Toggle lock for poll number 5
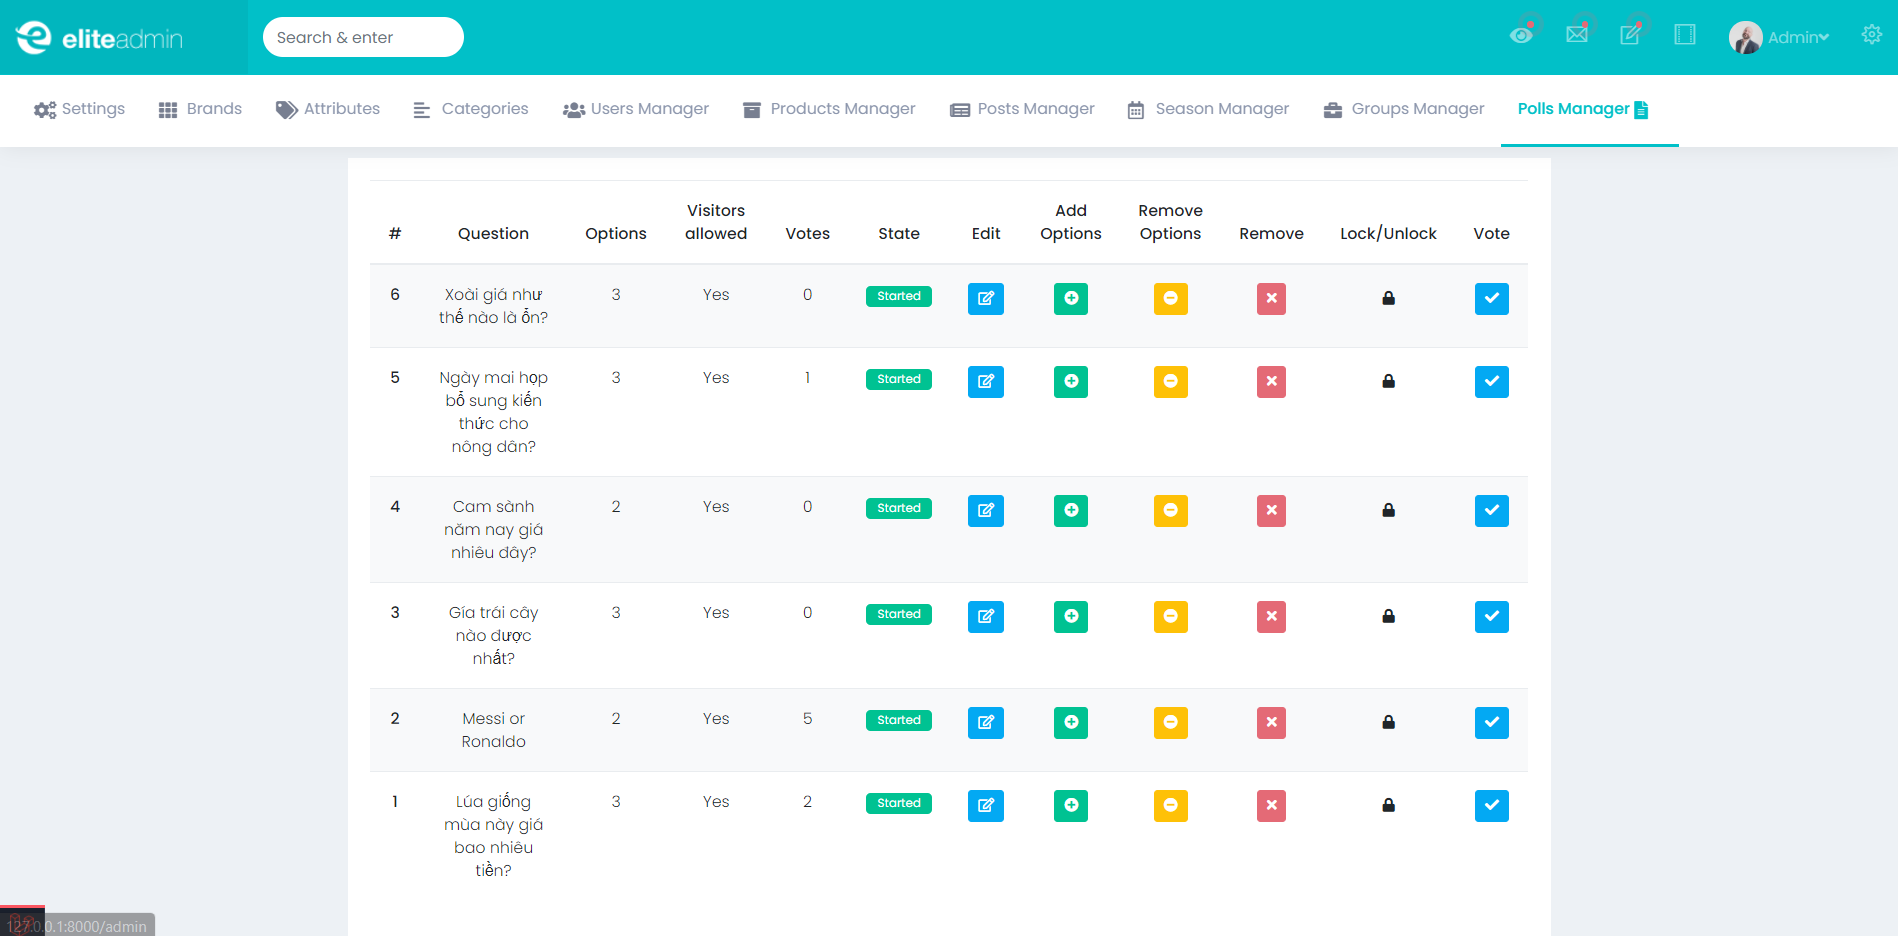Image resolution: width=1898 pixels, height=936 pixels. click(x=1388, y=381)
